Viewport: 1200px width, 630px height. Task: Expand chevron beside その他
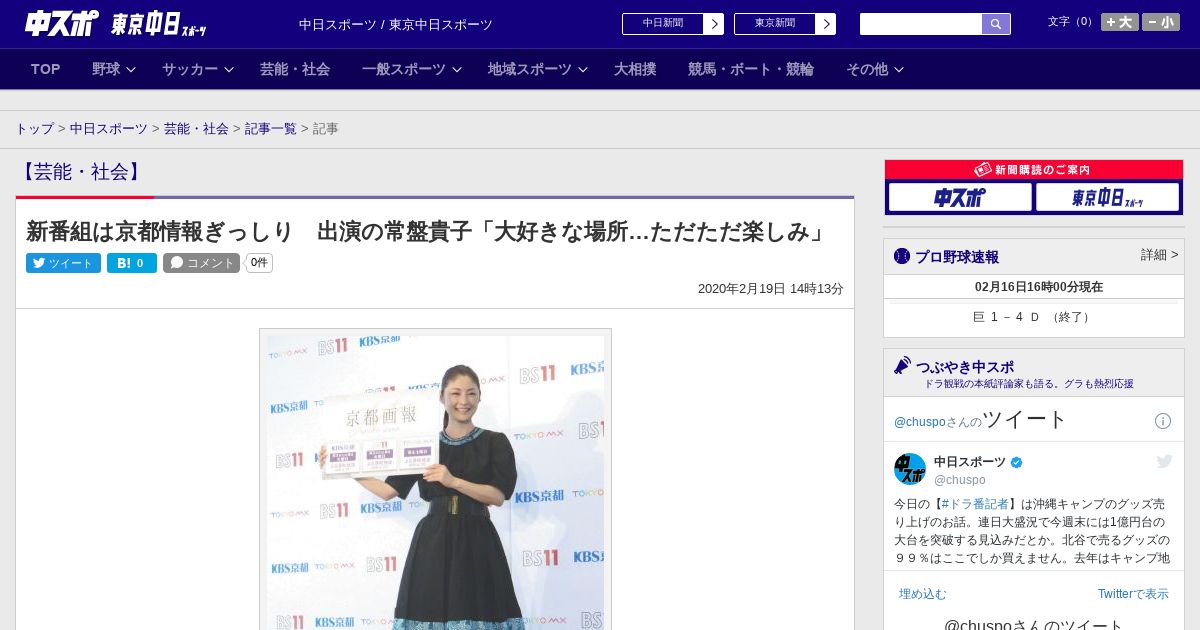pyautogui.click(x=899, y=69)
